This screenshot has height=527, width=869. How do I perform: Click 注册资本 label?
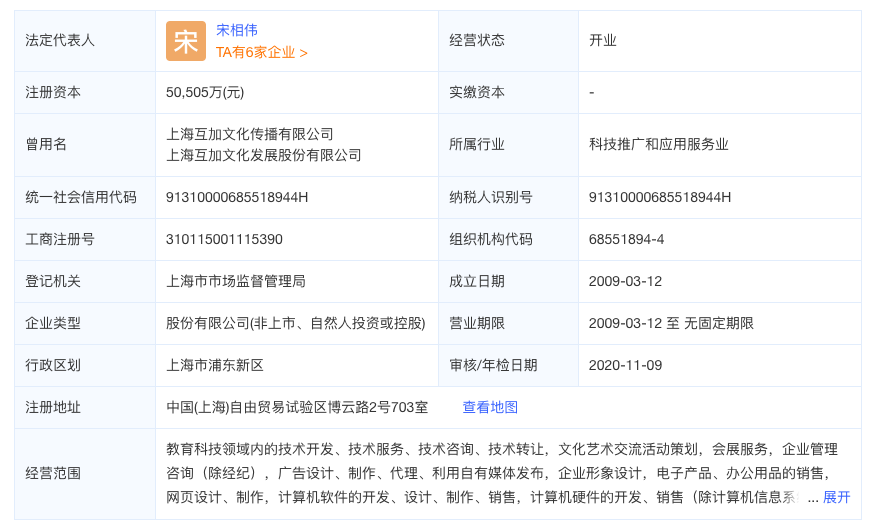pos(53,92)
